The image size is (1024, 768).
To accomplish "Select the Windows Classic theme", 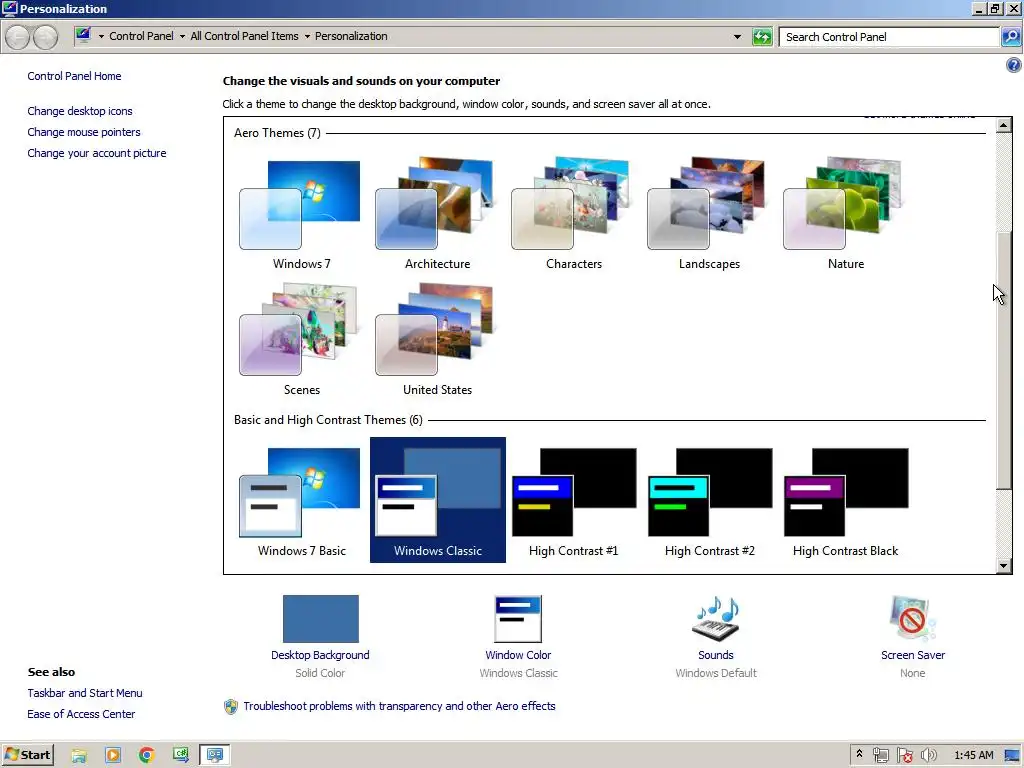I will pos(438,500).
